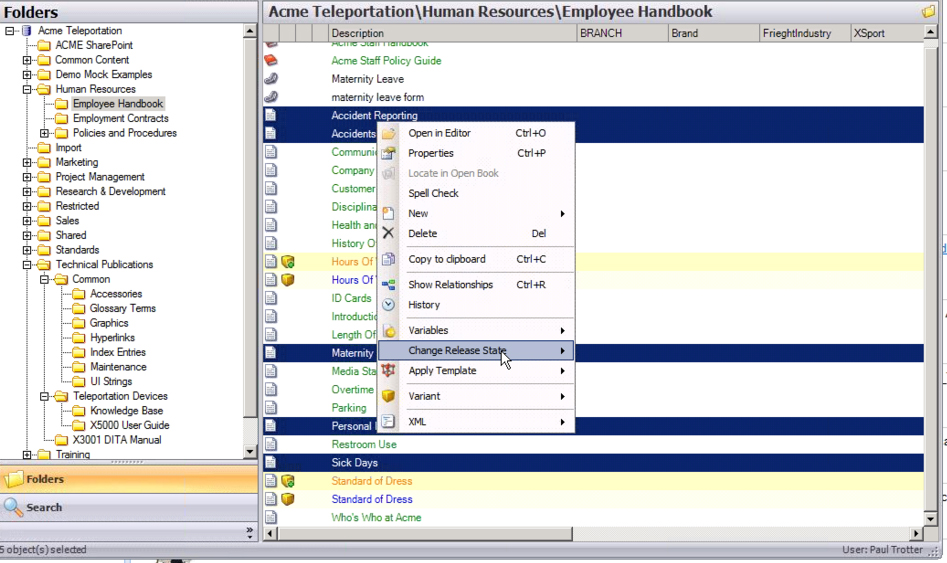The image size is (947, 563).
Task: Click the Apply Template icon
Action: pos(388,370)
